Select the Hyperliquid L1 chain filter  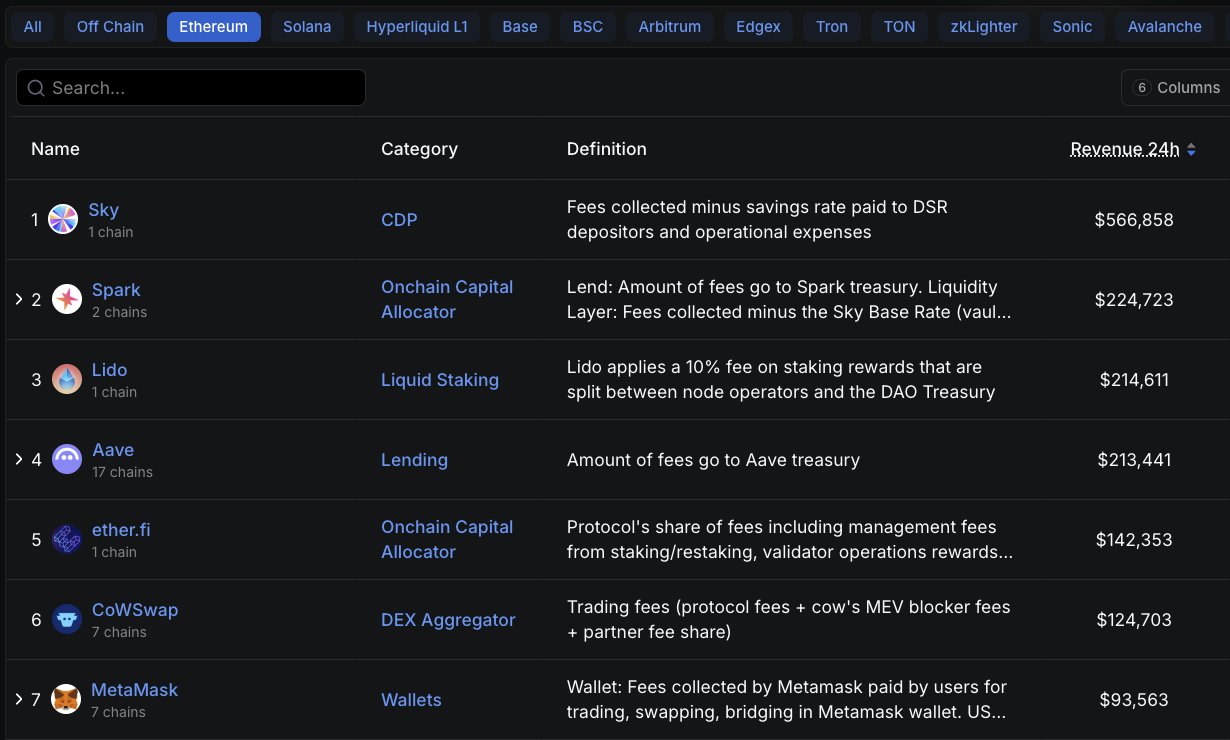coord(417,27)
